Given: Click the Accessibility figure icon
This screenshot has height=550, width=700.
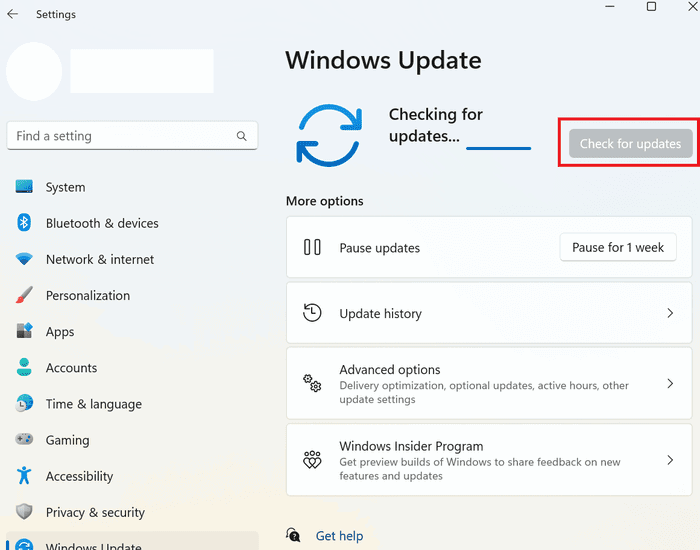Looking at the screenshot, I should [x=24, y=475].
